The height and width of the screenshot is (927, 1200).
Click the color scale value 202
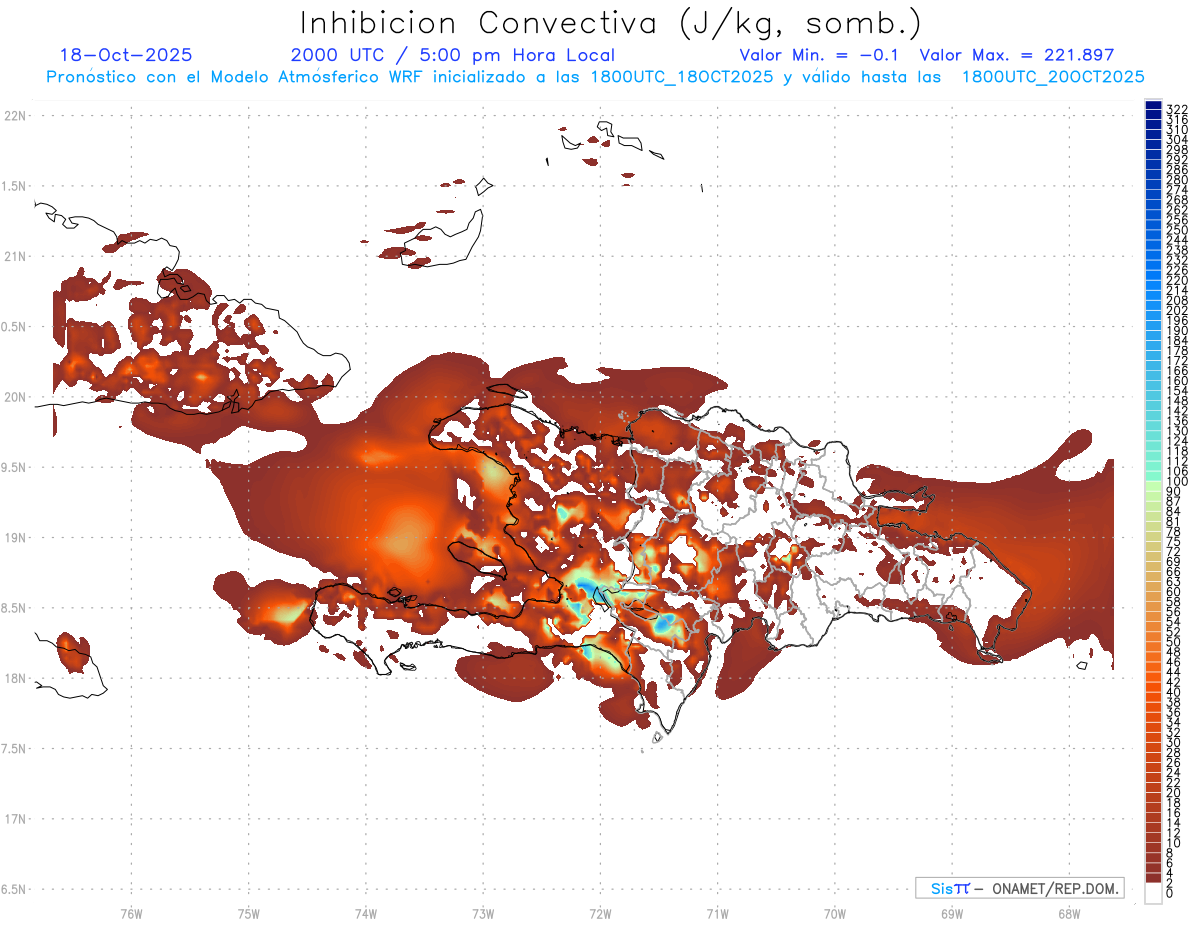pyautogui.click(x=1176, y=310)
